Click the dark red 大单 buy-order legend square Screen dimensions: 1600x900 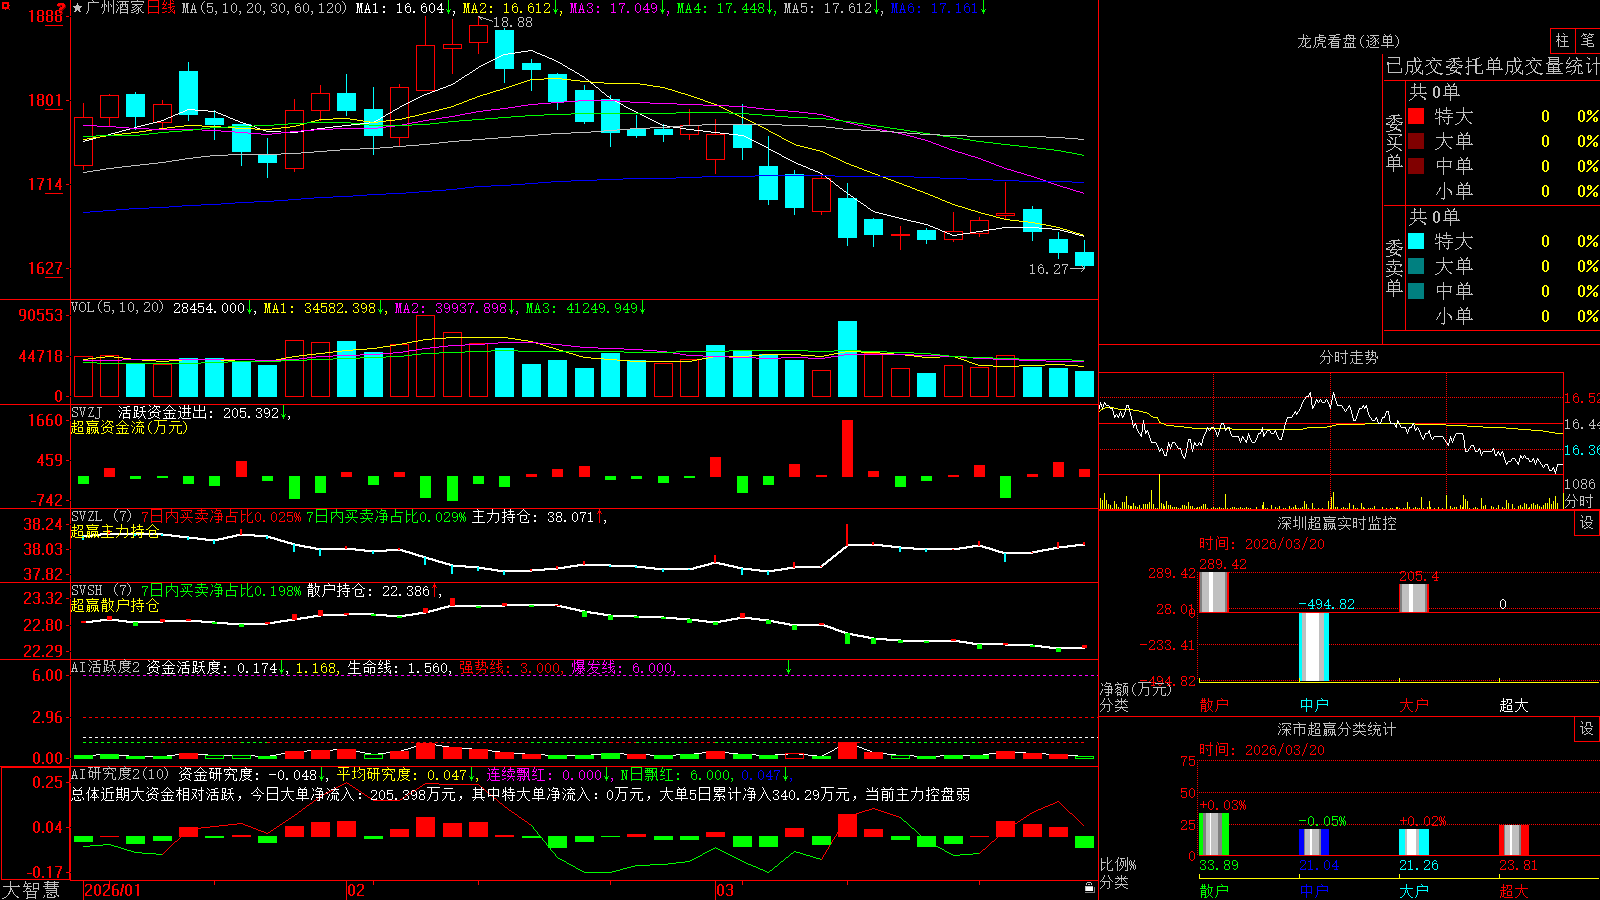click(x=1416, y=141)
